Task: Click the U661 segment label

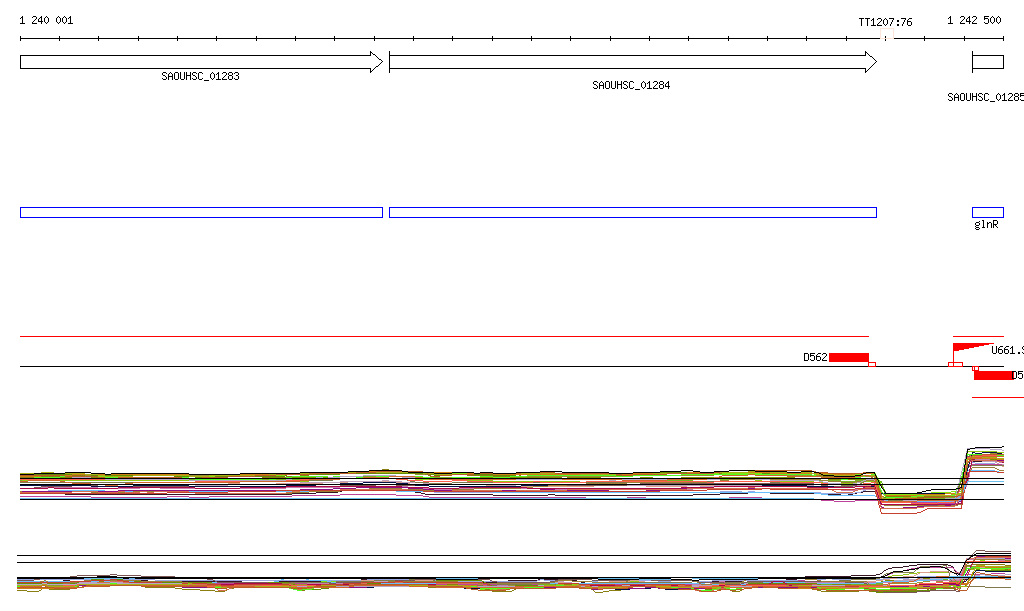Action: point(1003,350)
